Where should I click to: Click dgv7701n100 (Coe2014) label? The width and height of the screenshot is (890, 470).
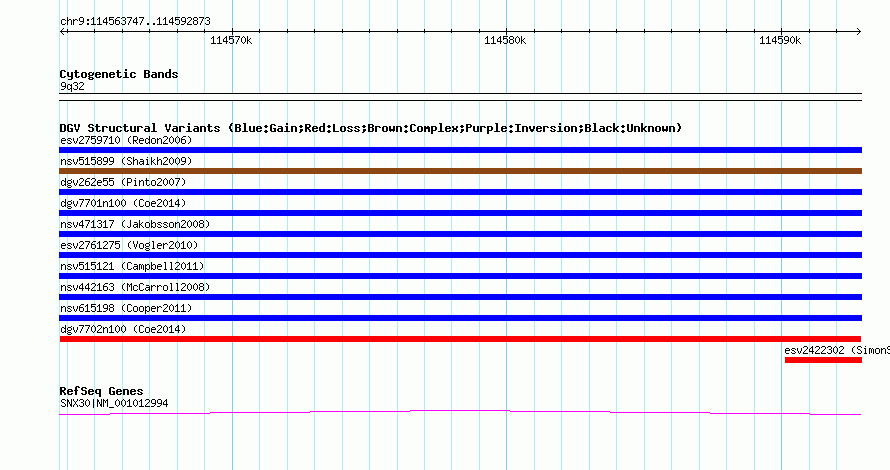123,203
